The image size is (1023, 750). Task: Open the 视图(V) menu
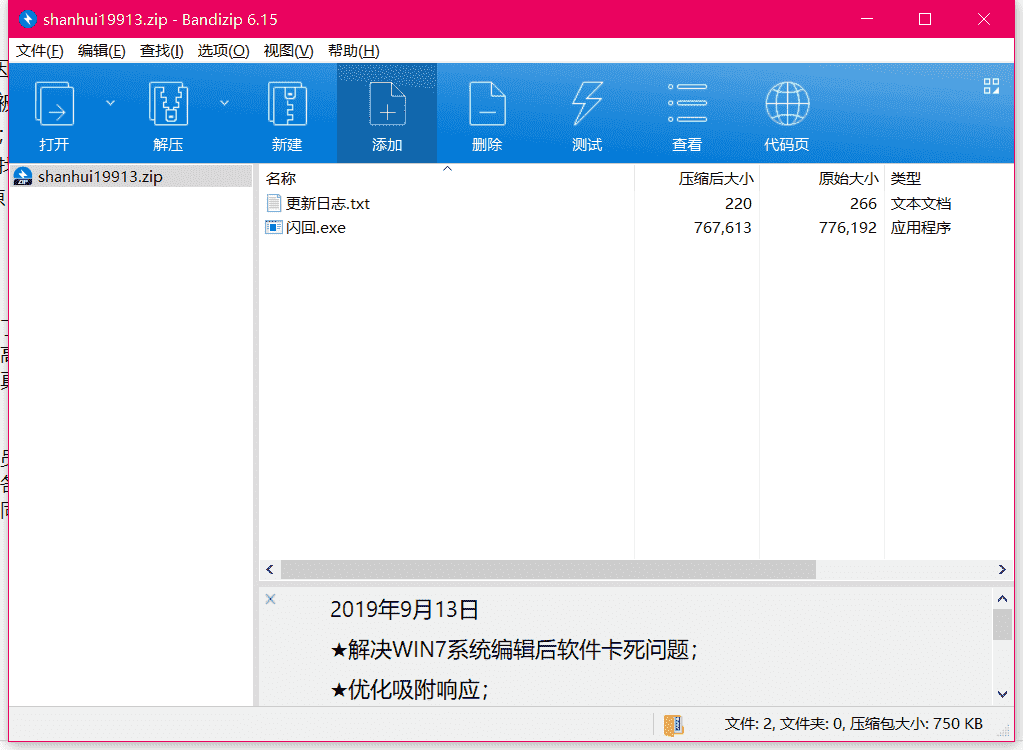(x=288, y=51)
